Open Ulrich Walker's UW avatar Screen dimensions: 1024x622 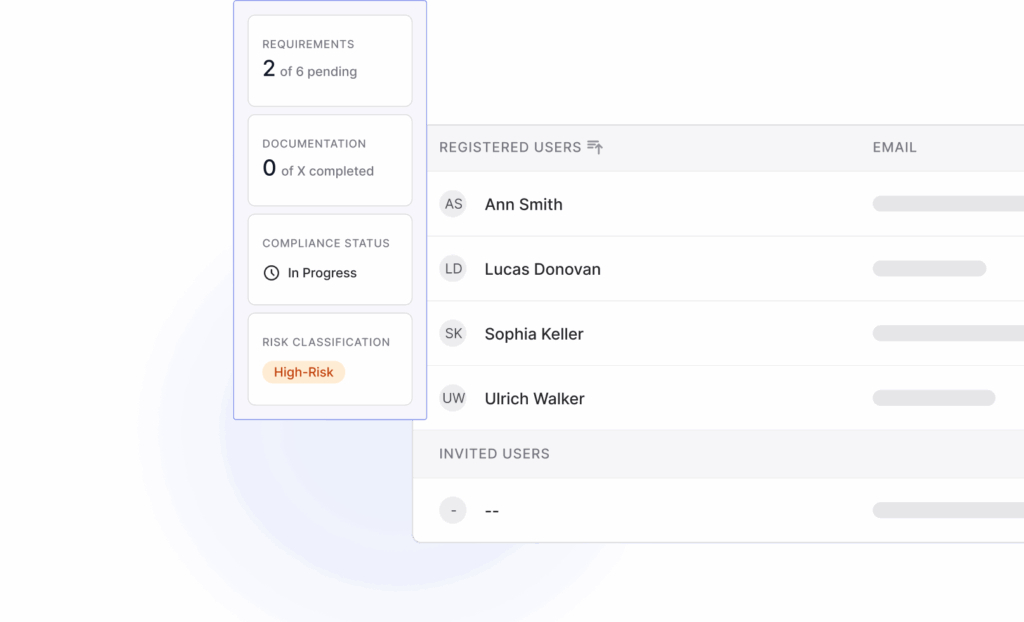[453, 397]
